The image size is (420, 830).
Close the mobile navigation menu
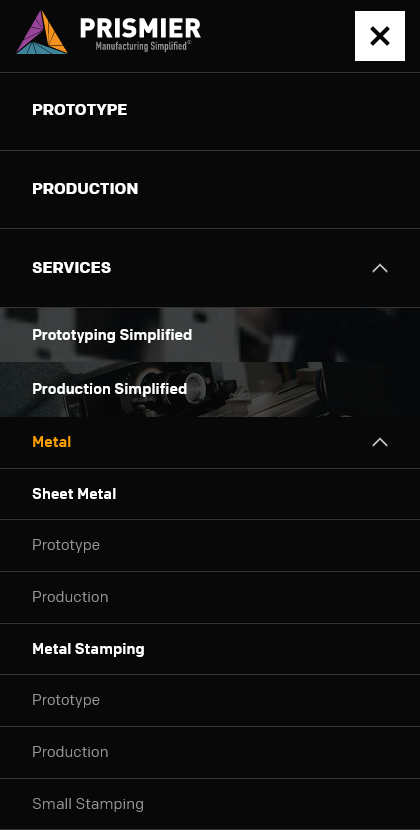pyautogui.click(x=380, y=36)
